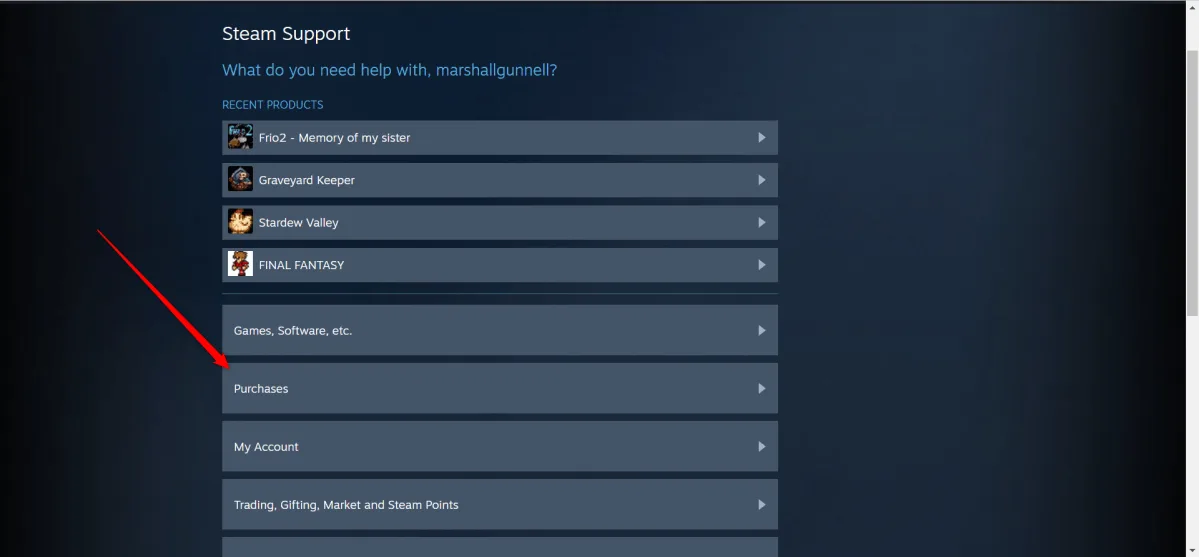Open Trading, Gifting, Market and Steam Points
This screenshot has width=1199, height=557.
click(x=500, y=504)
